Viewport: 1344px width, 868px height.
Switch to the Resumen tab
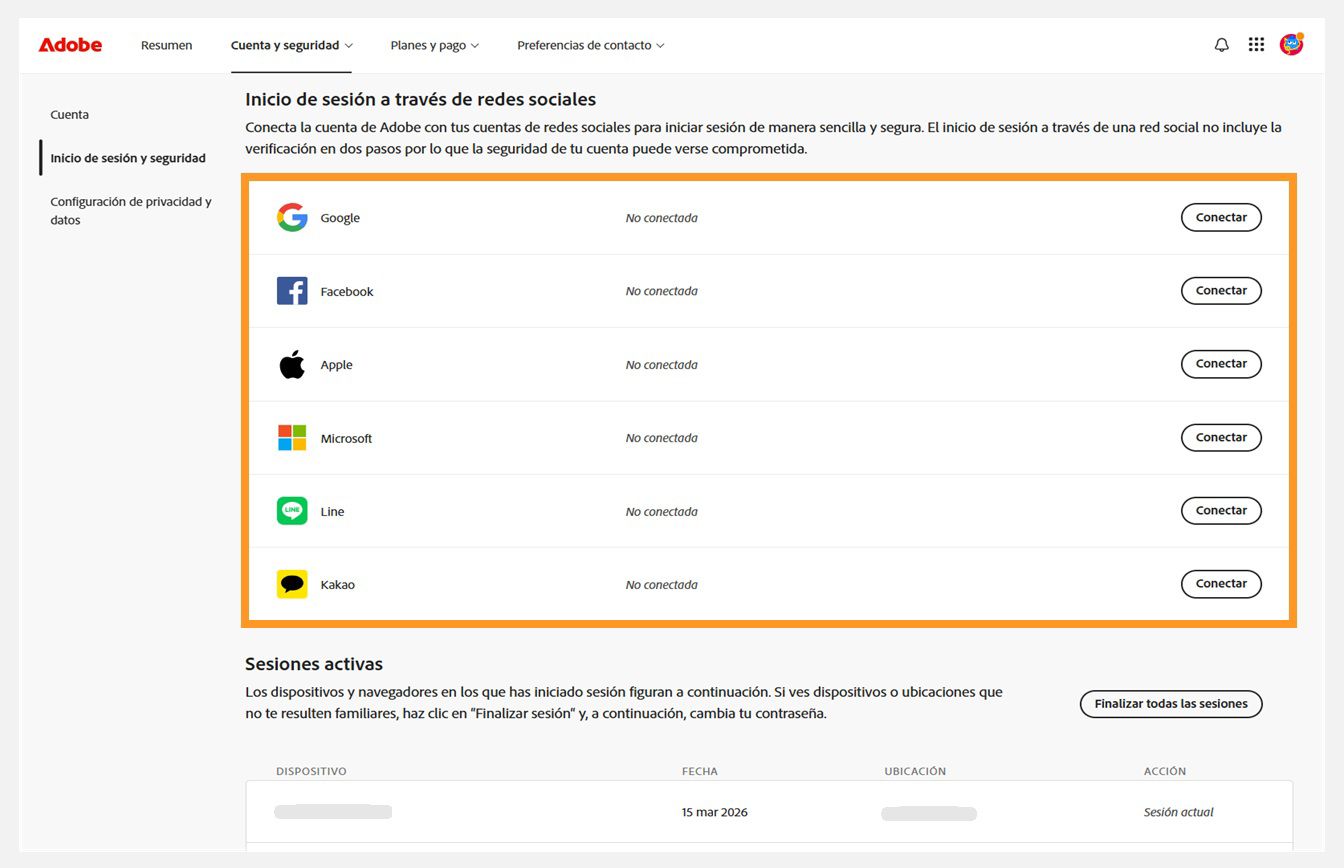[166, 45]
